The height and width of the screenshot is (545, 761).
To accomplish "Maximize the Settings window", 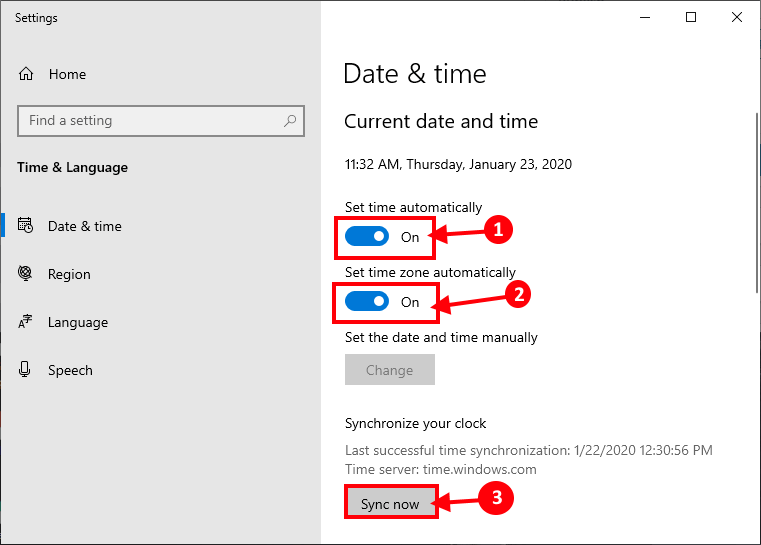I will (691, 17).
